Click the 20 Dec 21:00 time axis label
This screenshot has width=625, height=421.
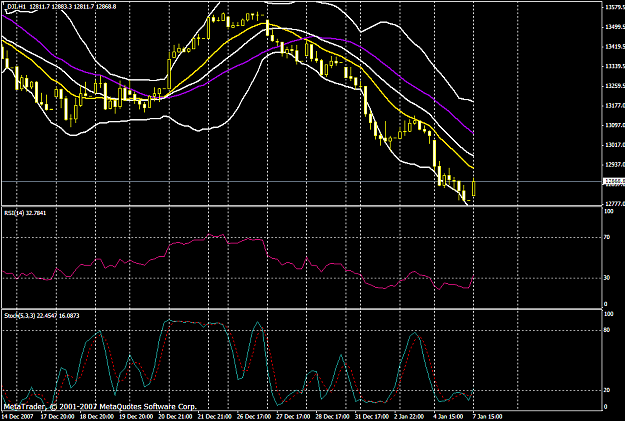pos(175,417)
